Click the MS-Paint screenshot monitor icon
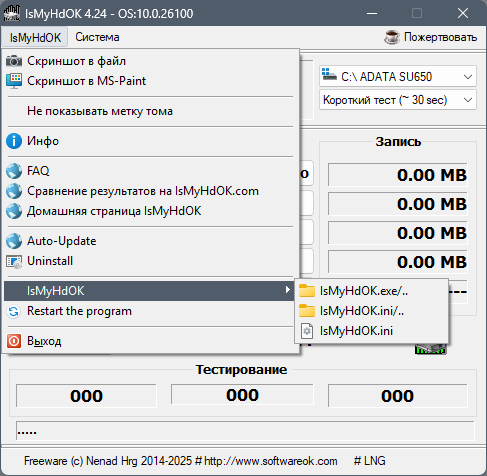 click(x=14, y=81)
